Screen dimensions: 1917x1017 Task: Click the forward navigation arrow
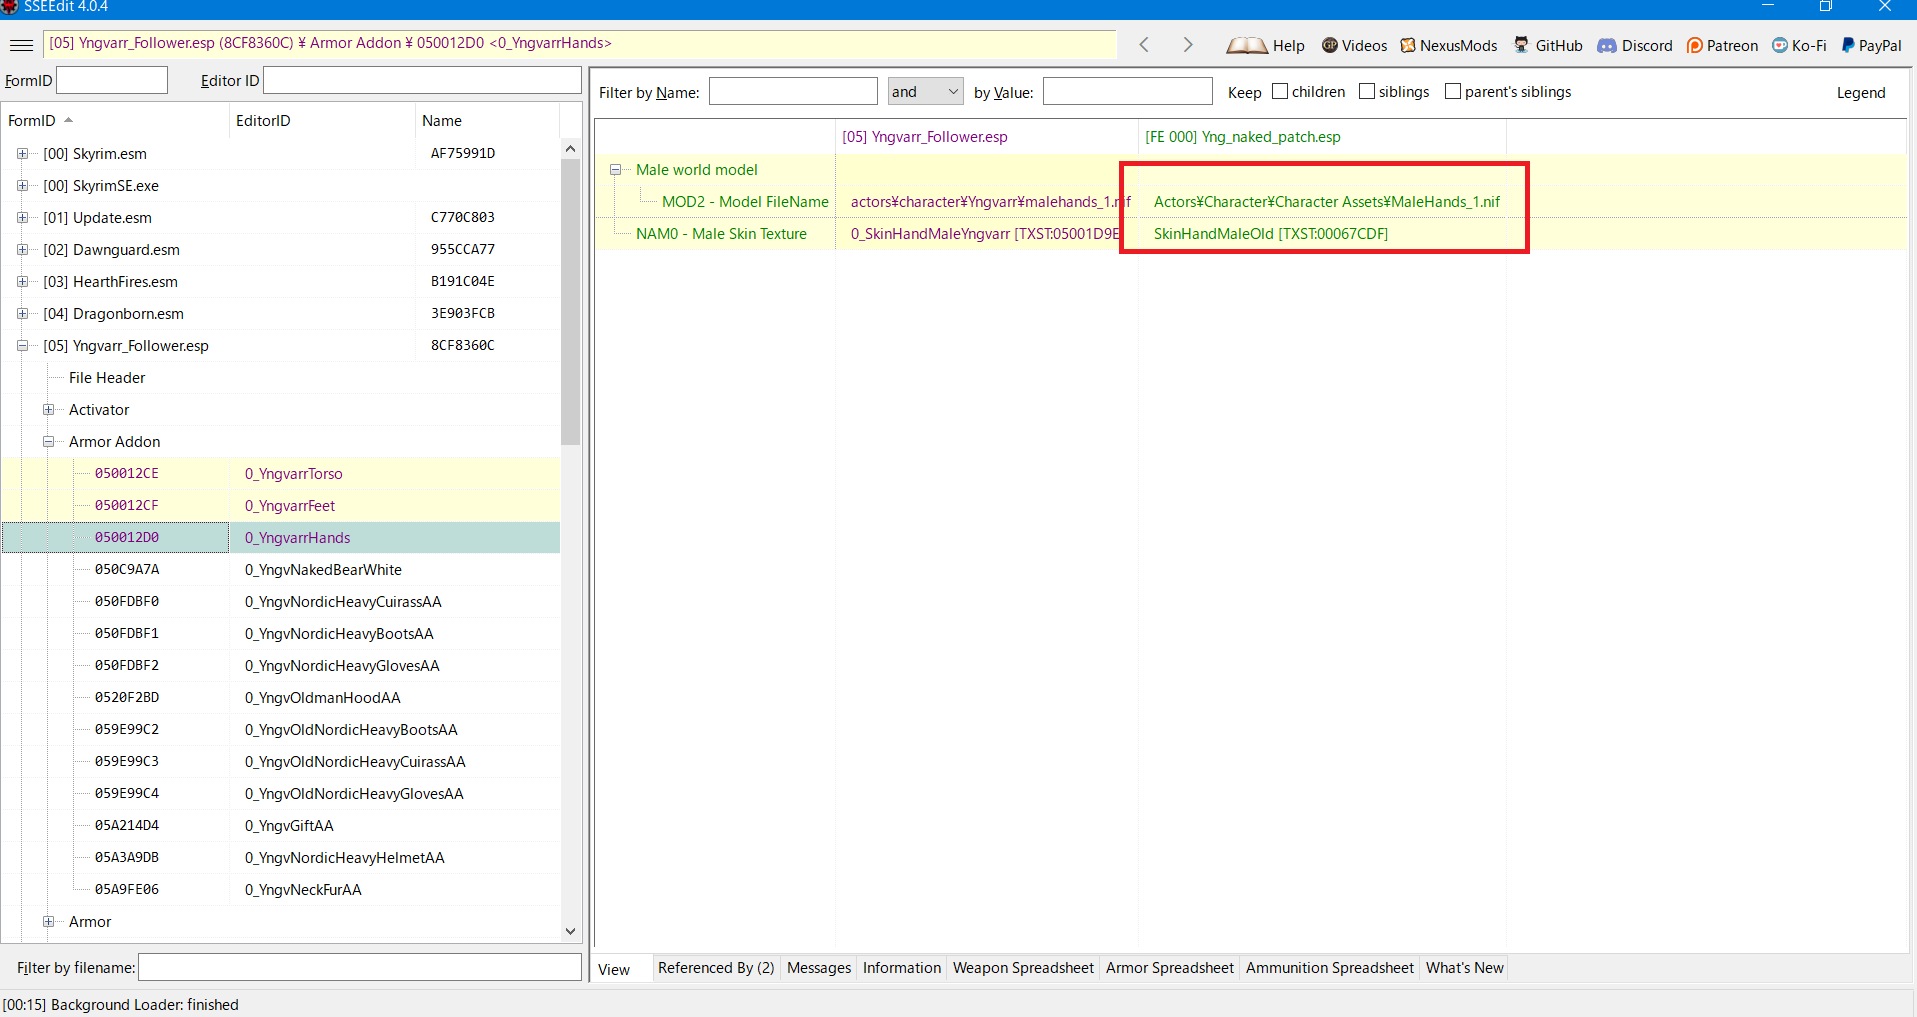[1187, 45]
